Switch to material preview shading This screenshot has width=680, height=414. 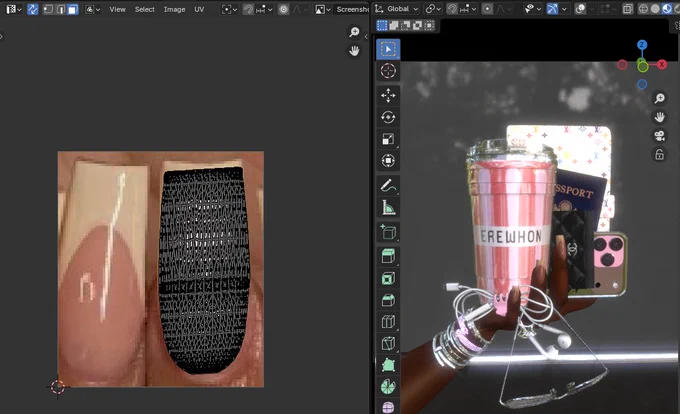point(667,9)
